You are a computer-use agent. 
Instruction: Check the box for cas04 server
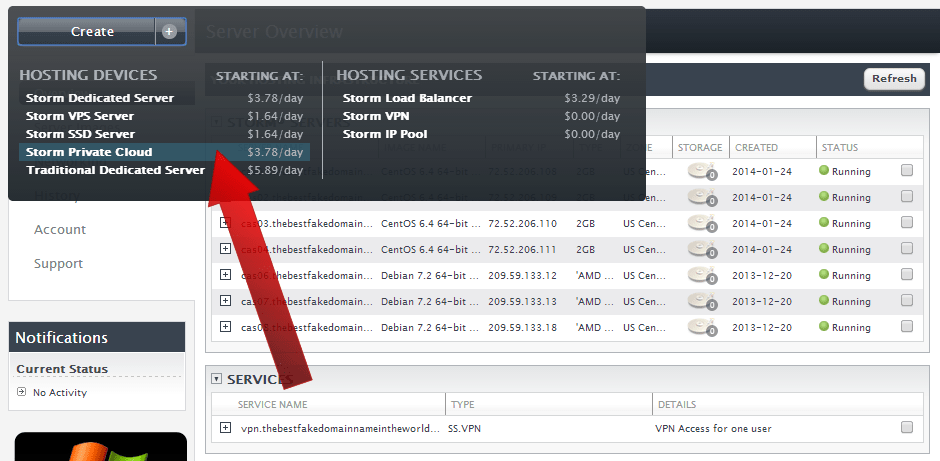906,249
